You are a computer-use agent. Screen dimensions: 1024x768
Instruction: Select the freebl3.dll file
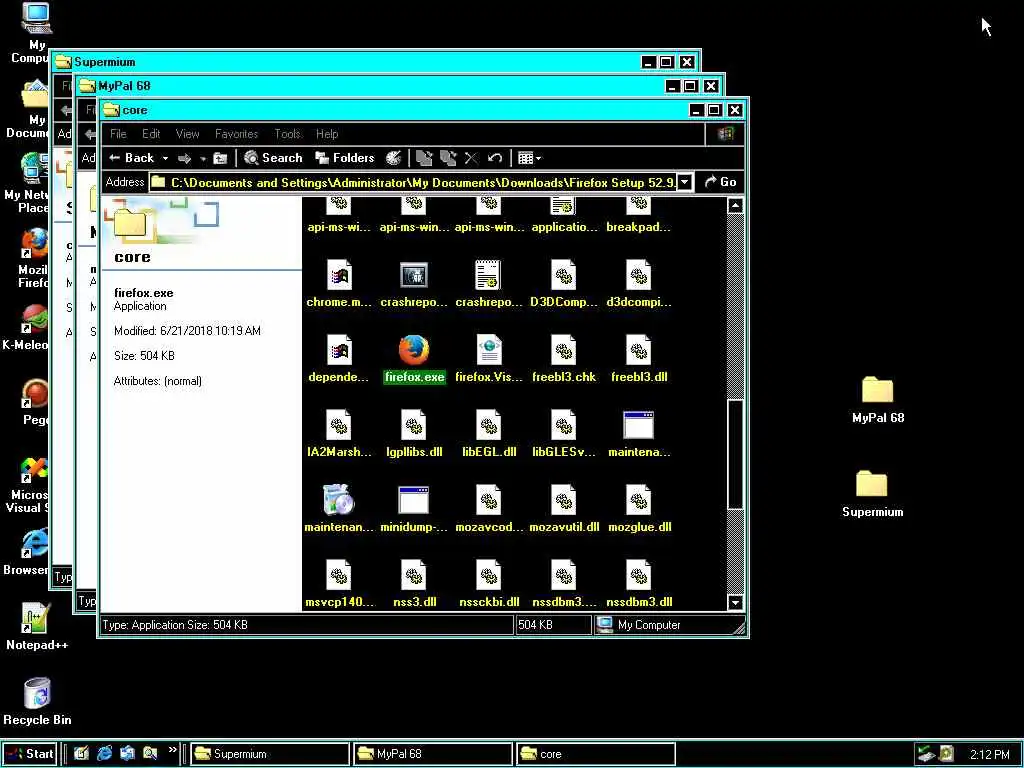pyautogui.click(x=639, y=359)
